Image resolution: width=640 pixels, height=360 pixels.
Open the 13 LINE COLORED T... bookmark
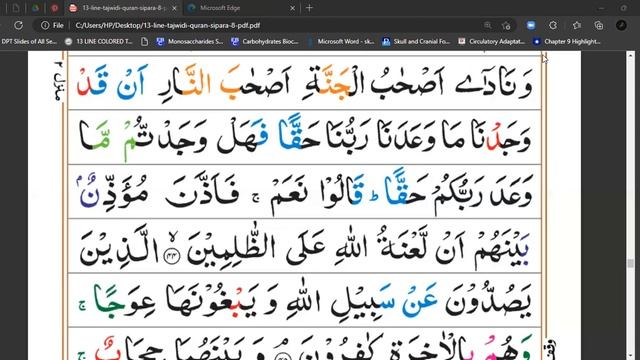tap(99, 41)
